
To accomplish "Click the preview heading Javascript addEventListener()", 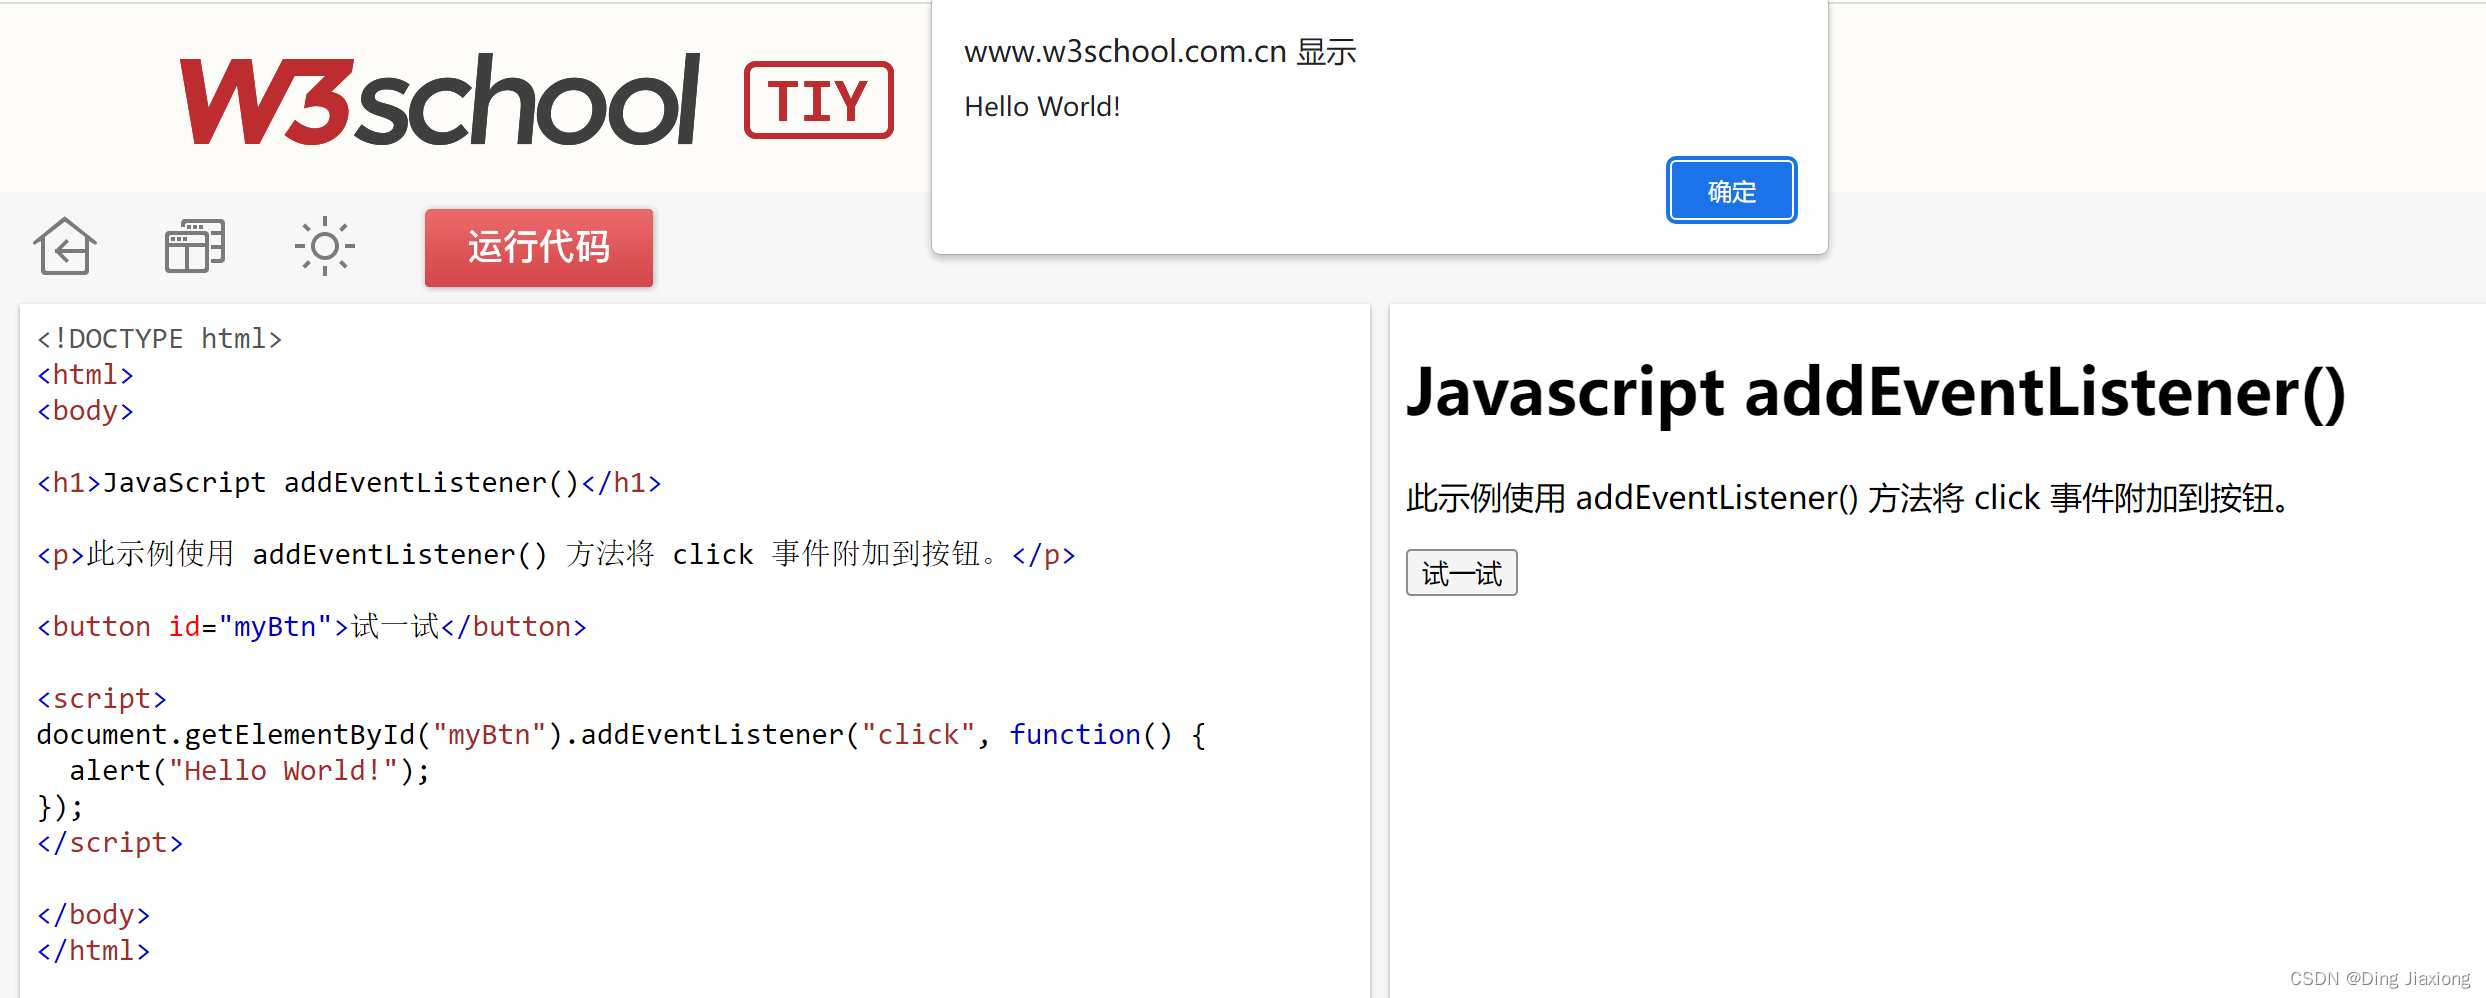I will 1876,393.
